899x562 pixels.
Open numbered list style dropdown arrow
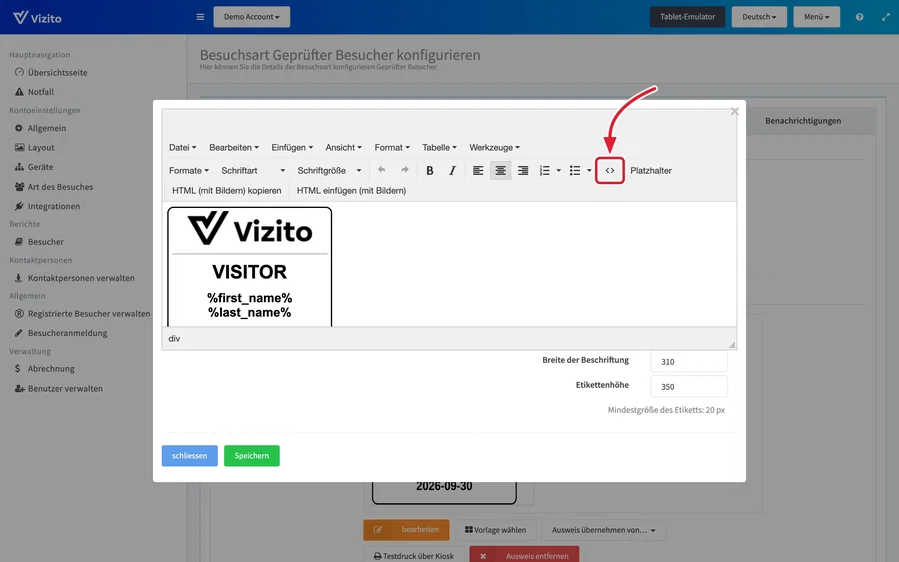pos(558,170)
